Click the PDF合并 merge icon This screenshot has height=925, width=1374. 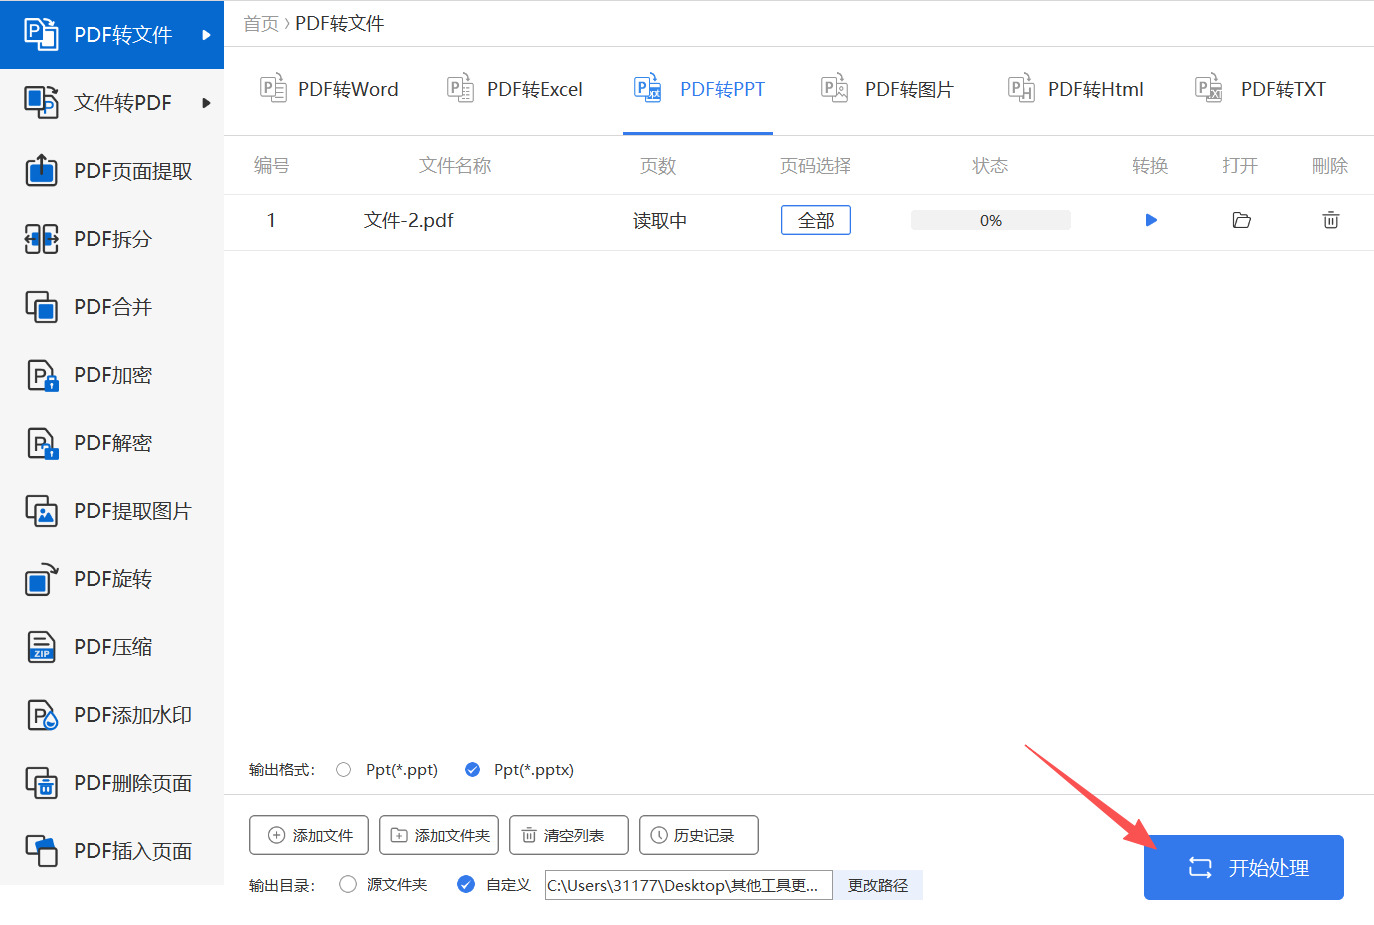41,306
